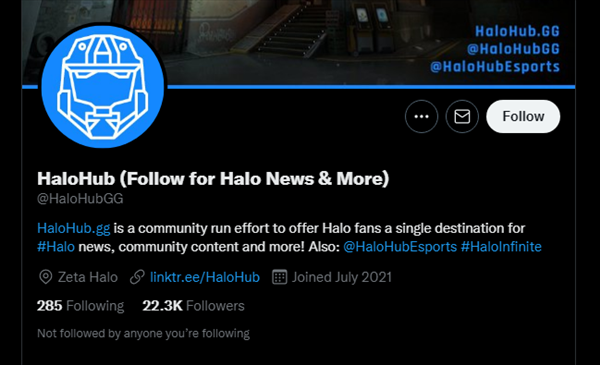The image size is (600, 365).
Task: Click the #Halo hashtag
Action: click(56, 247)
